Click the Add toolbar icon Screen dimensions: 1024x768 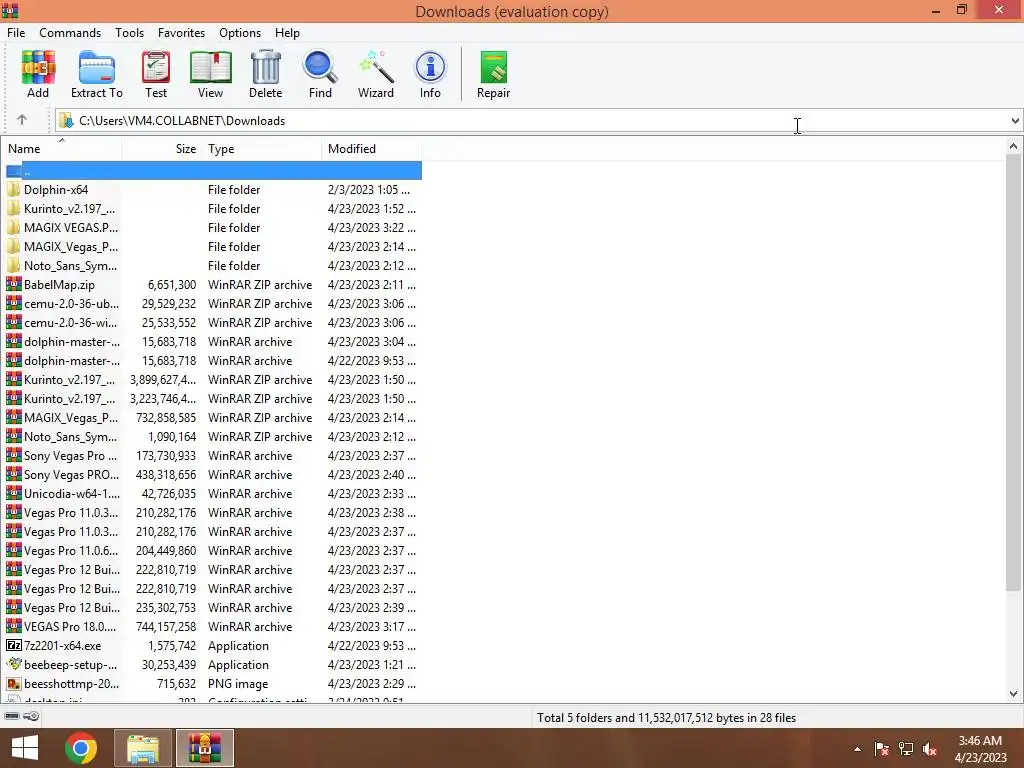(38, 74)
